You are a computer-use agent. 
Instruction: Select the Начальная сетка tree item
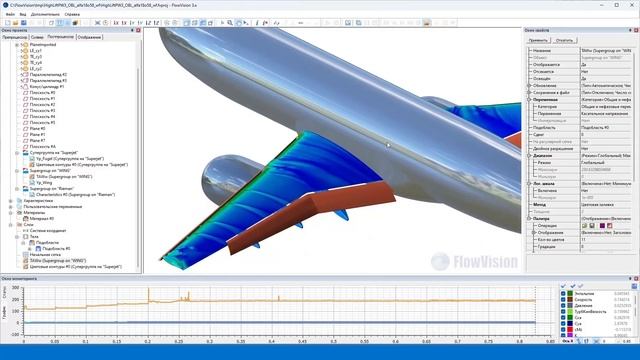[45, 255]
